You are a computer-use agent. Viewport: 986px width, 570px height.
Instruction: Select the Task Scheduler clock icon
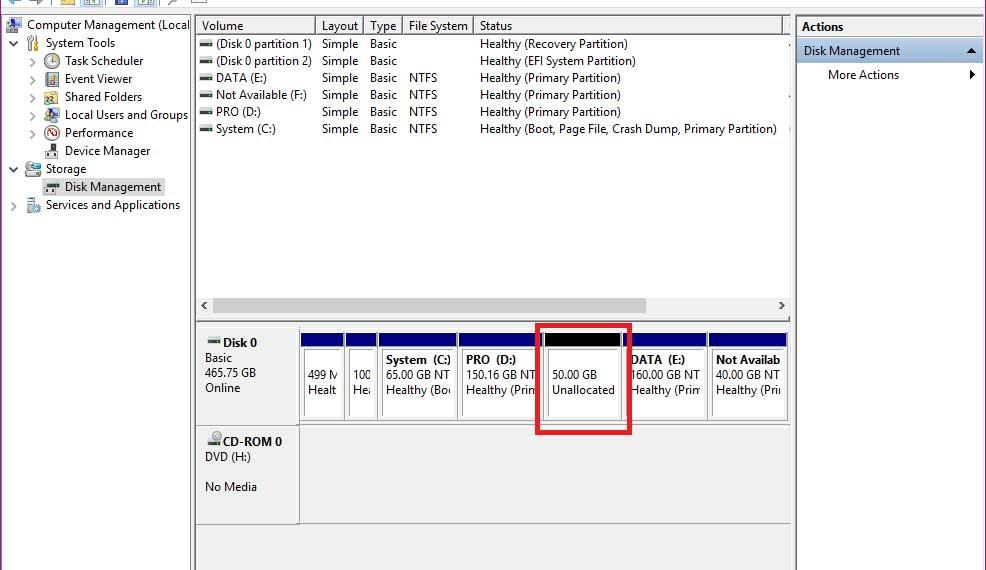(52, 61)
